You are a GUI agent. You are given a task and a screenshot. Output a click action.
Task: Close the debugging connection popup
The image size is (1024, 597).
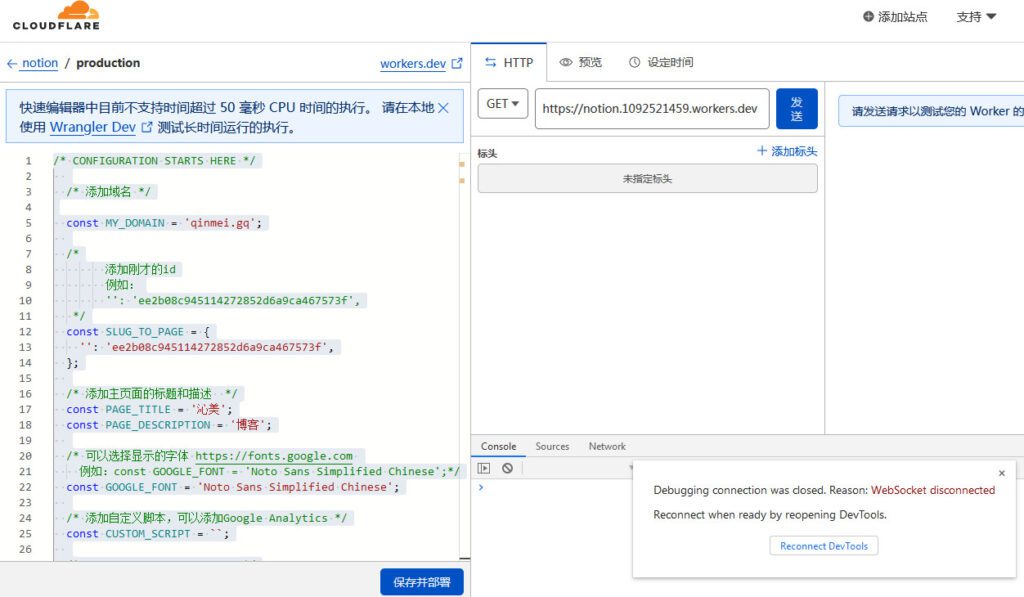click(1002, 473)
